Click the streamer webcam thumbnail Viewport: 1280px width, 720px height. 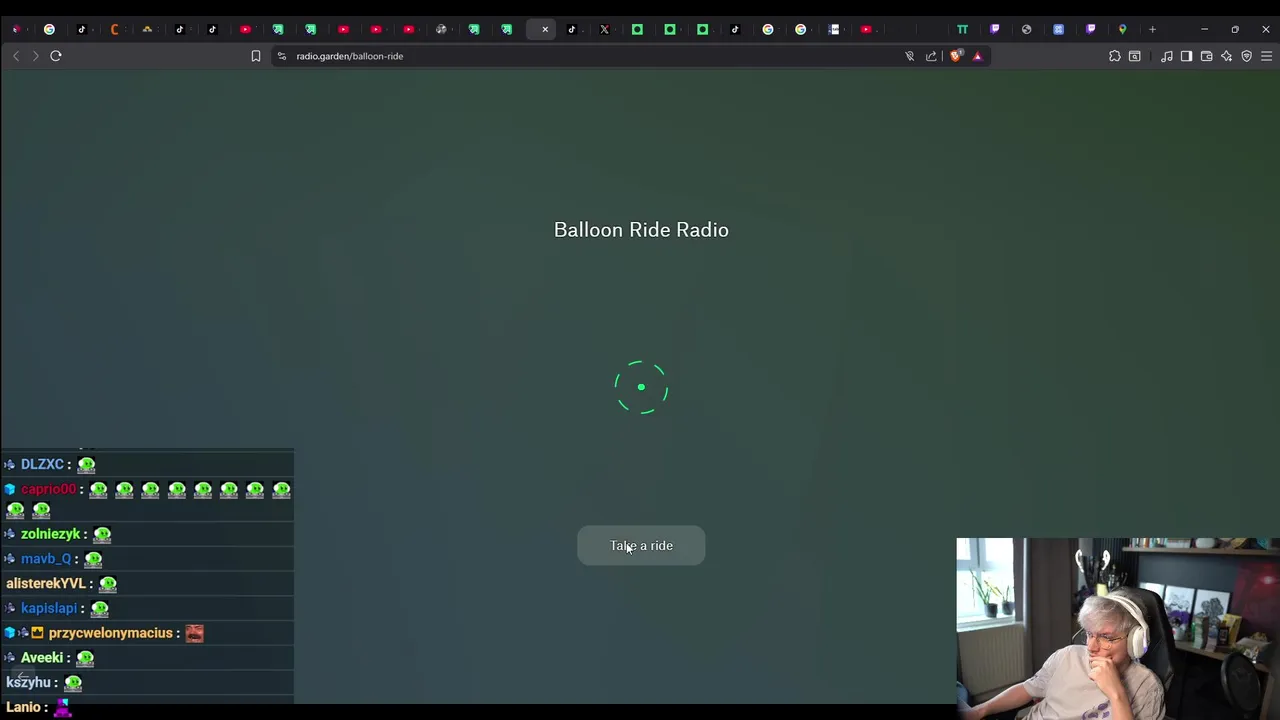pyautogui.click(x=1118, y=629)
